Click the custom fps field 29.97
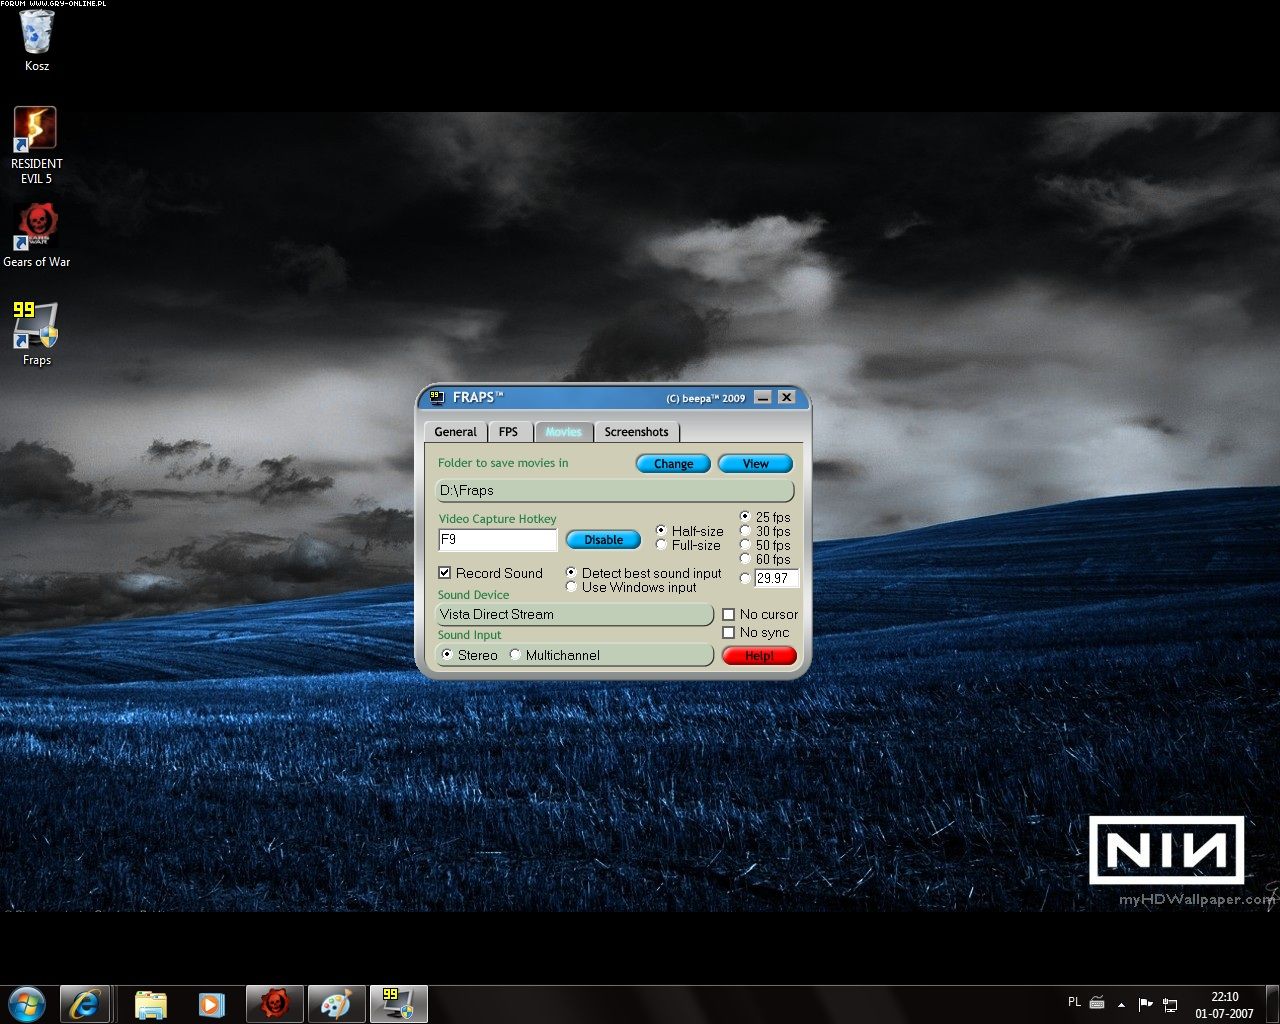Screen dimensions: 1280x1024 (776, 578)
